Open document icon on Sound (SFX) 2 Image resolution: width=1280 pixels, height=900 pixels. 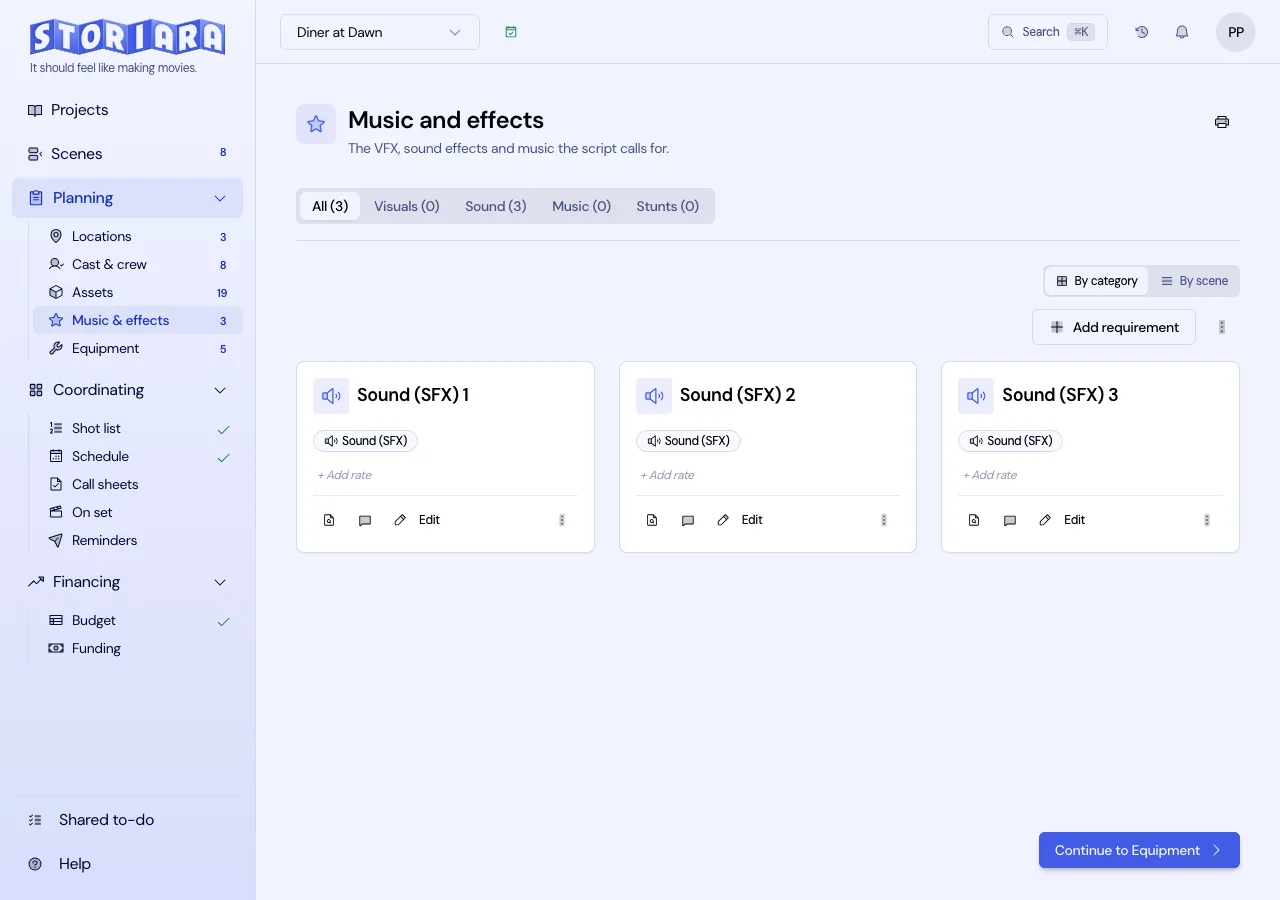652,520
